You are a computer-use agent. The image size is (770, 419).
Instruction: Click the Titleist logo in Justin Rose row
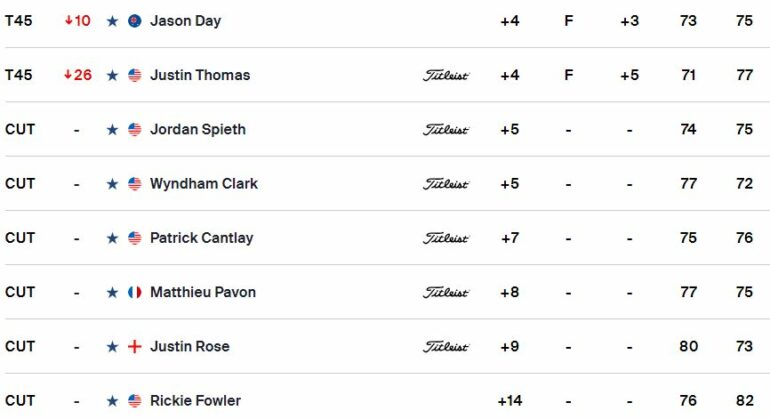(446, 347)
